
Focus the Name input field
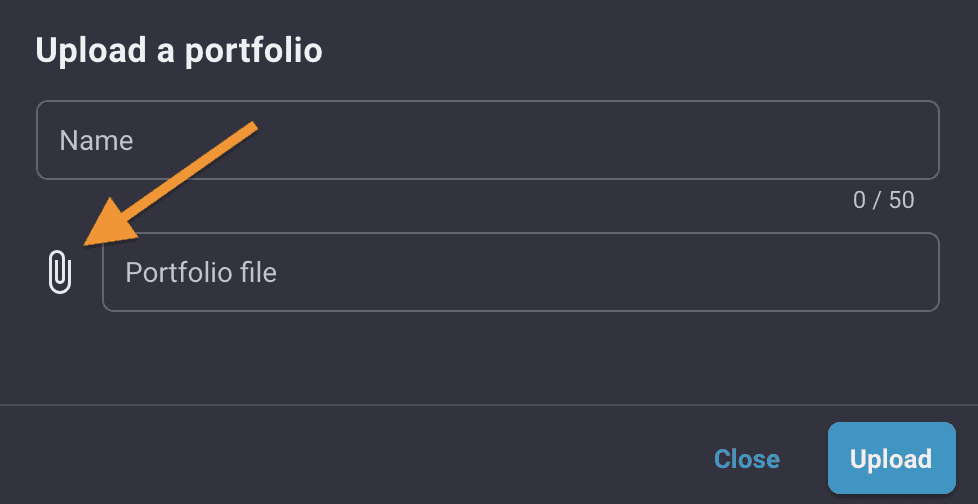488,140
